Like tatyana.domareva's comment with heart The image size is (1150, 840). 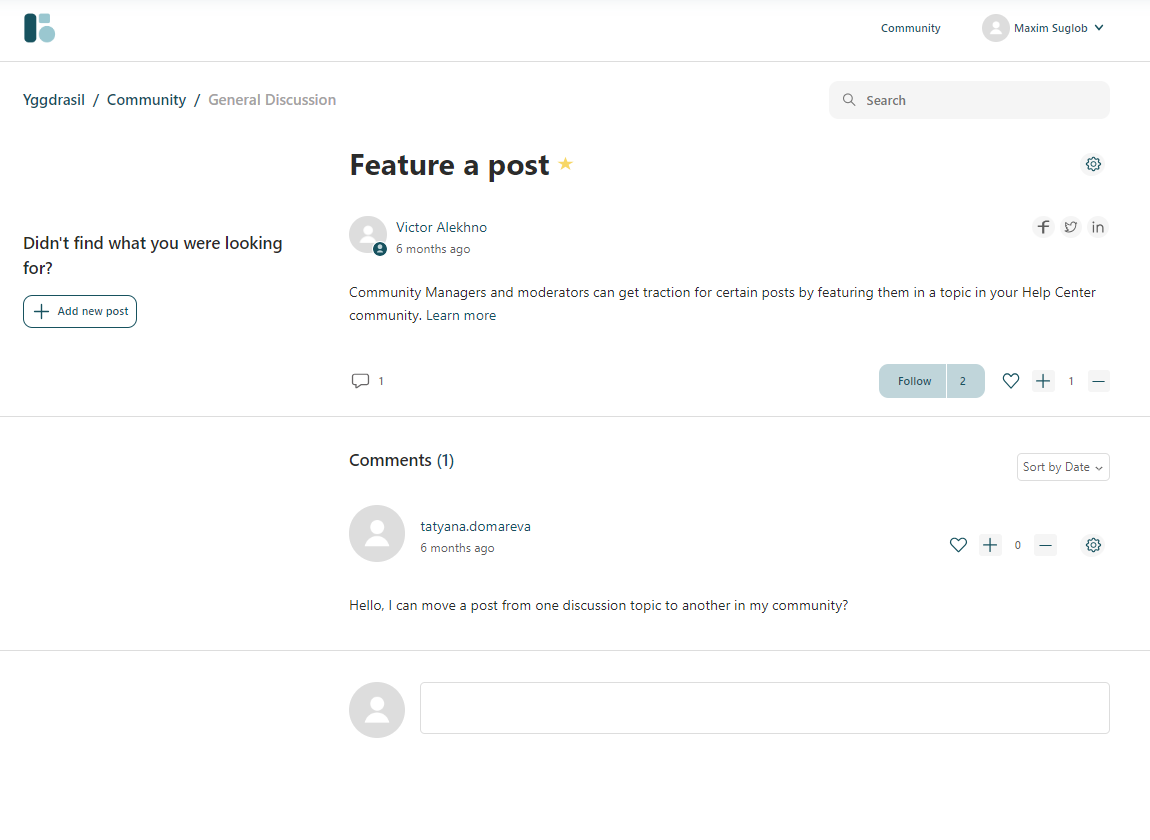(958, 545)
